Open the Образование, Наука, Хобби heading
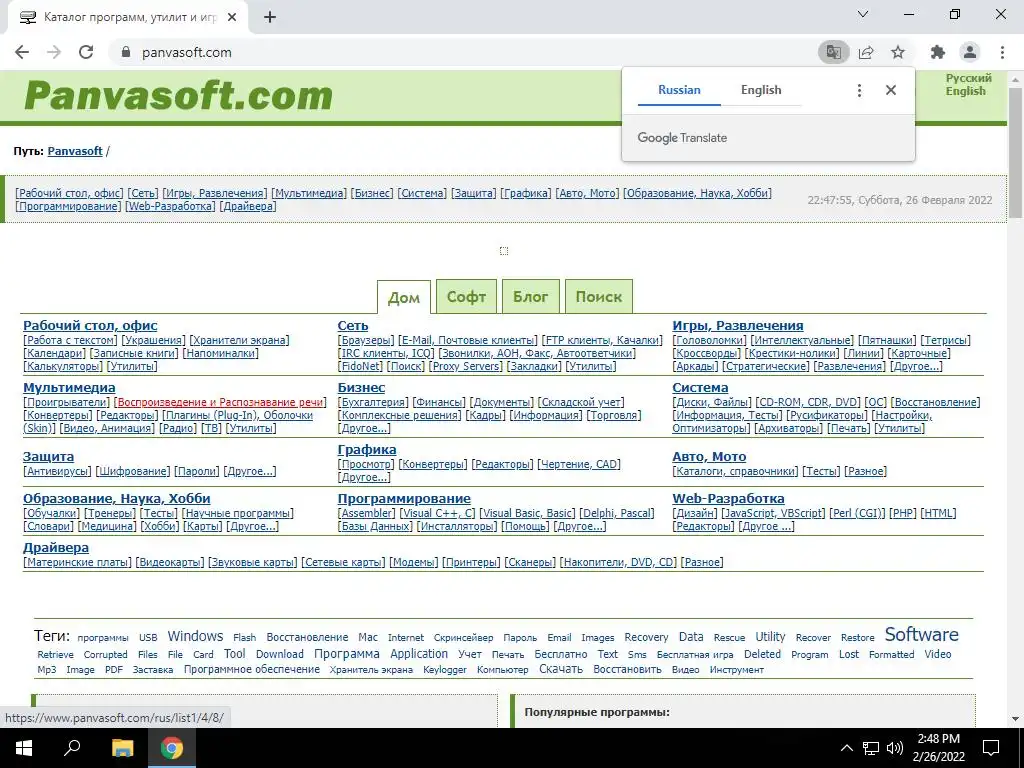 tap(117, 498)
